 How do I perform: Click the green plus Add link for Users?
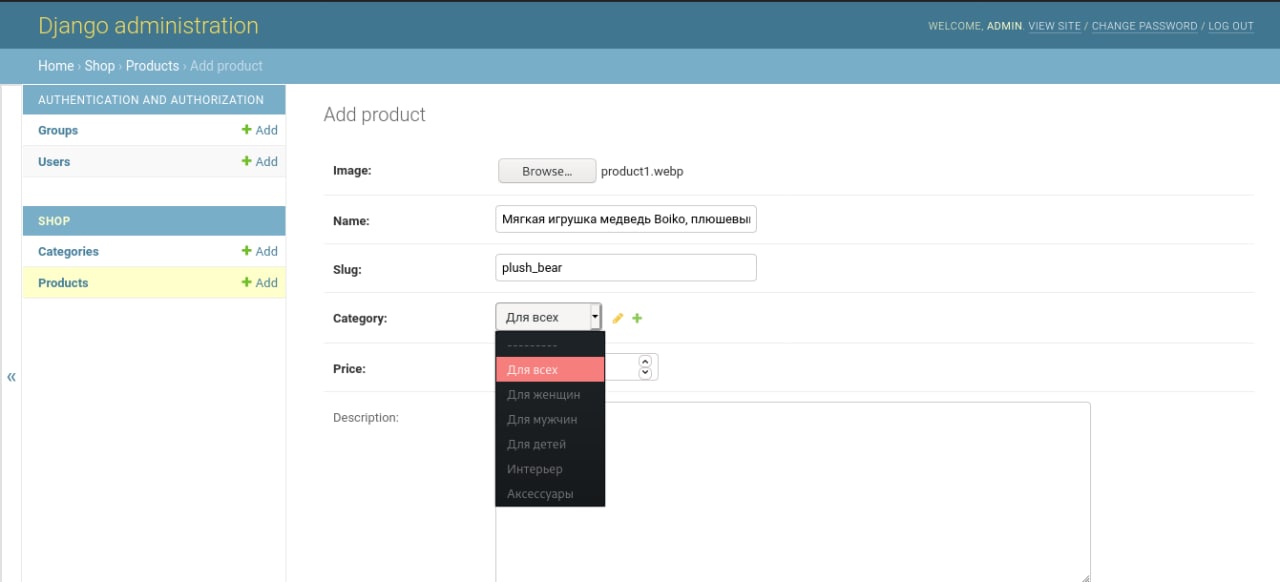260,161
